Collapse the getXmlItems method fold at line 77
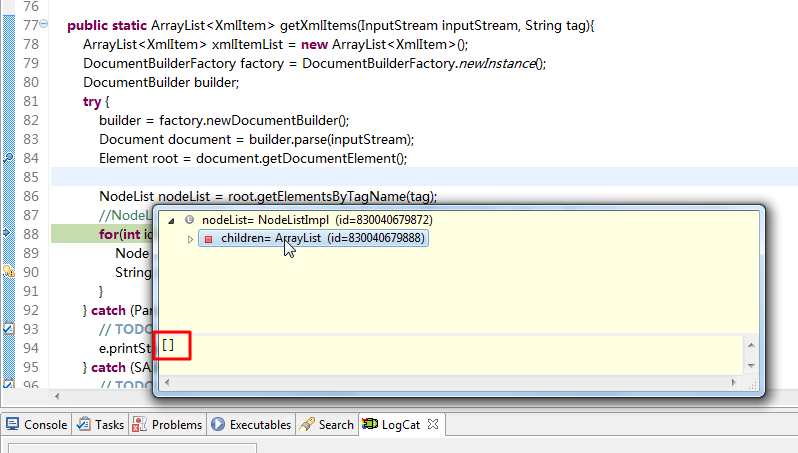798x453 pixels. click(44, 23)
